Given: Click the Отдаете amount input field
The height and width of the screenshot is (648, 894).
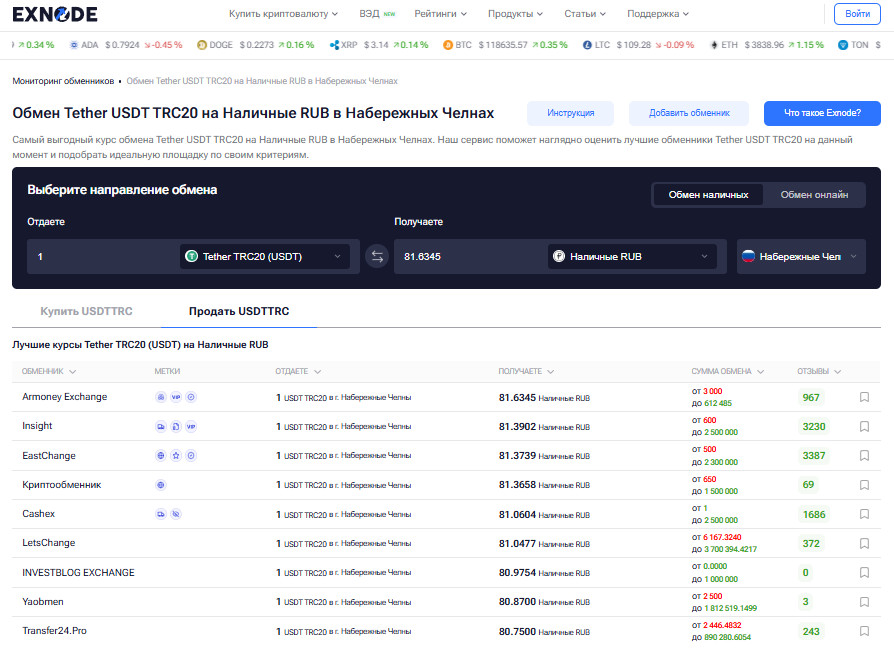Looking at the screenshot, I should coord(100,257).
